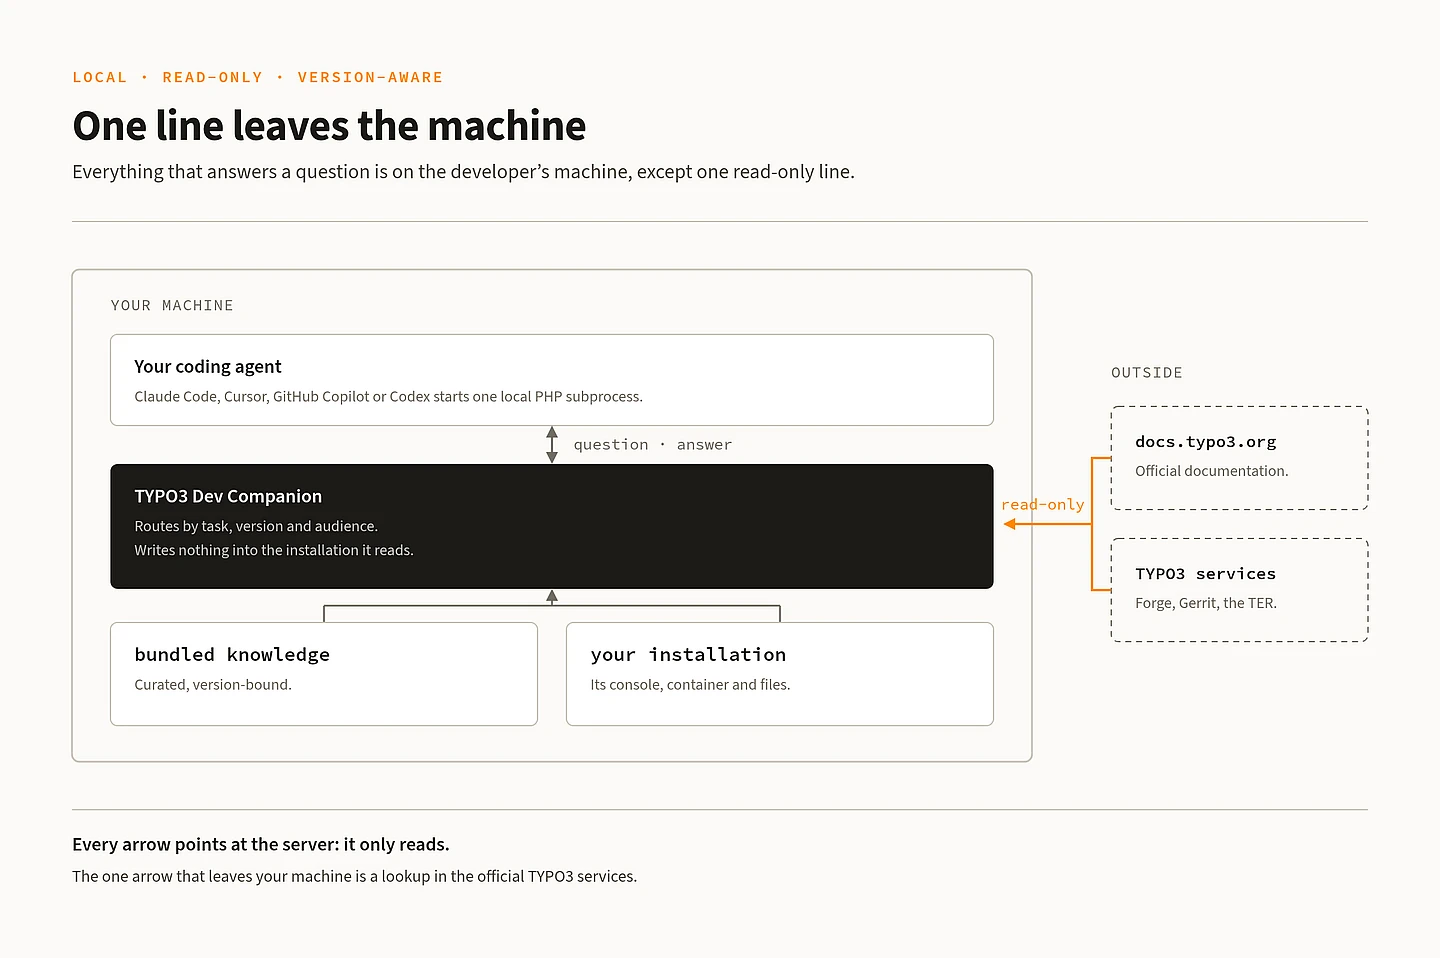Click the "YOUR MACHINE" section label
This screenshot has height=958, width=1440.
tap(172, 305)
